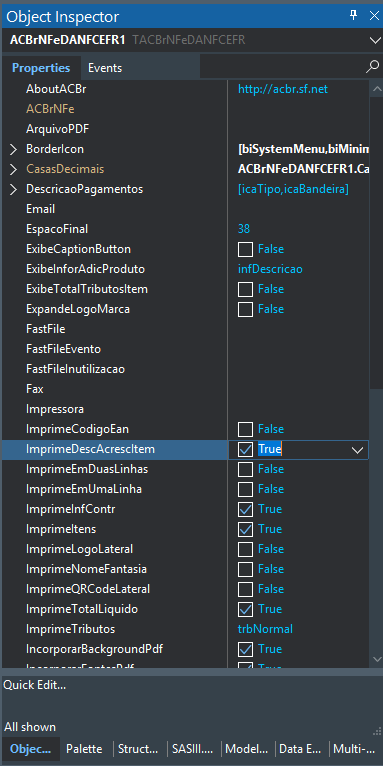This screenshot has height=766, width=383.
Task: Expand the BorderIcon property
Action: pyautogui.click(x=14, y=149)
